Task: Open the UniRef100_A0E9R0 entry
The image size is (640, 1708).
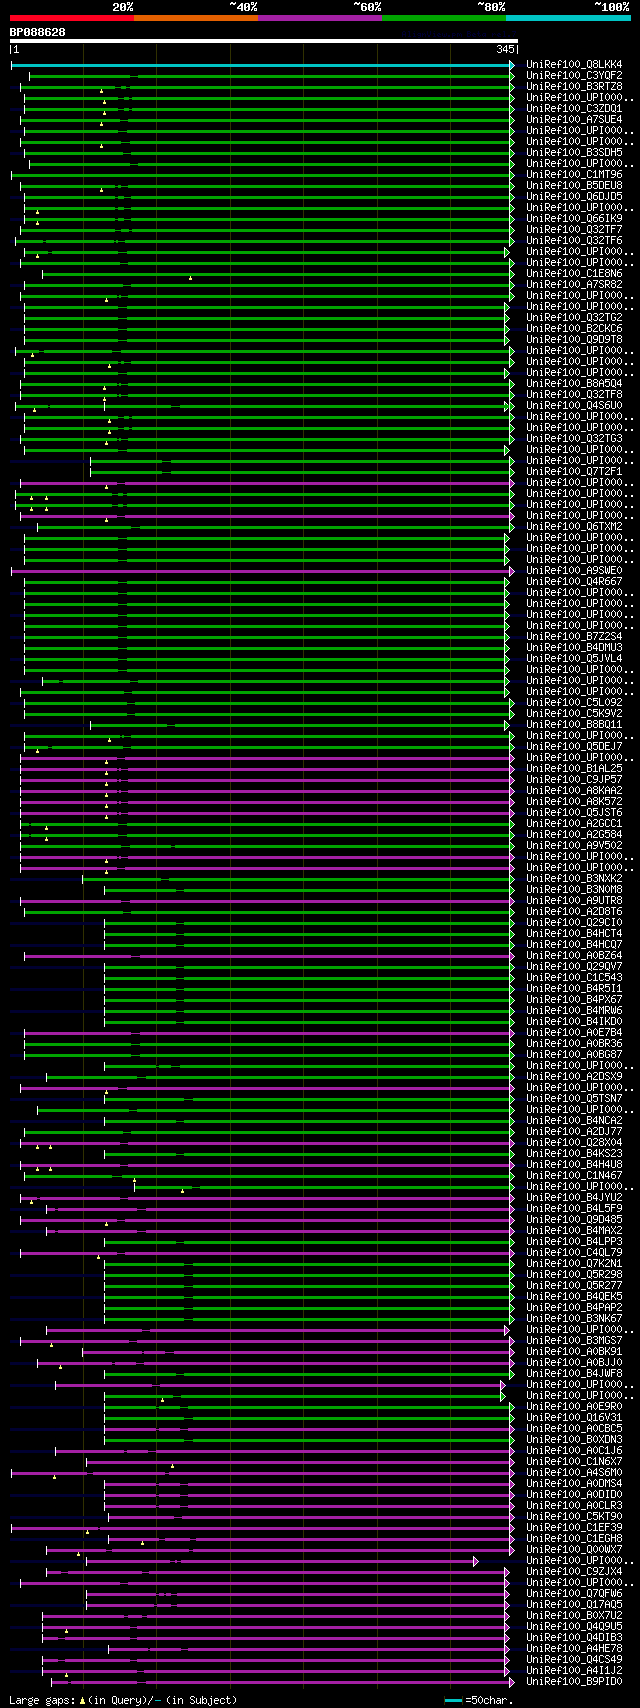Action: (x=574, y=1407)
